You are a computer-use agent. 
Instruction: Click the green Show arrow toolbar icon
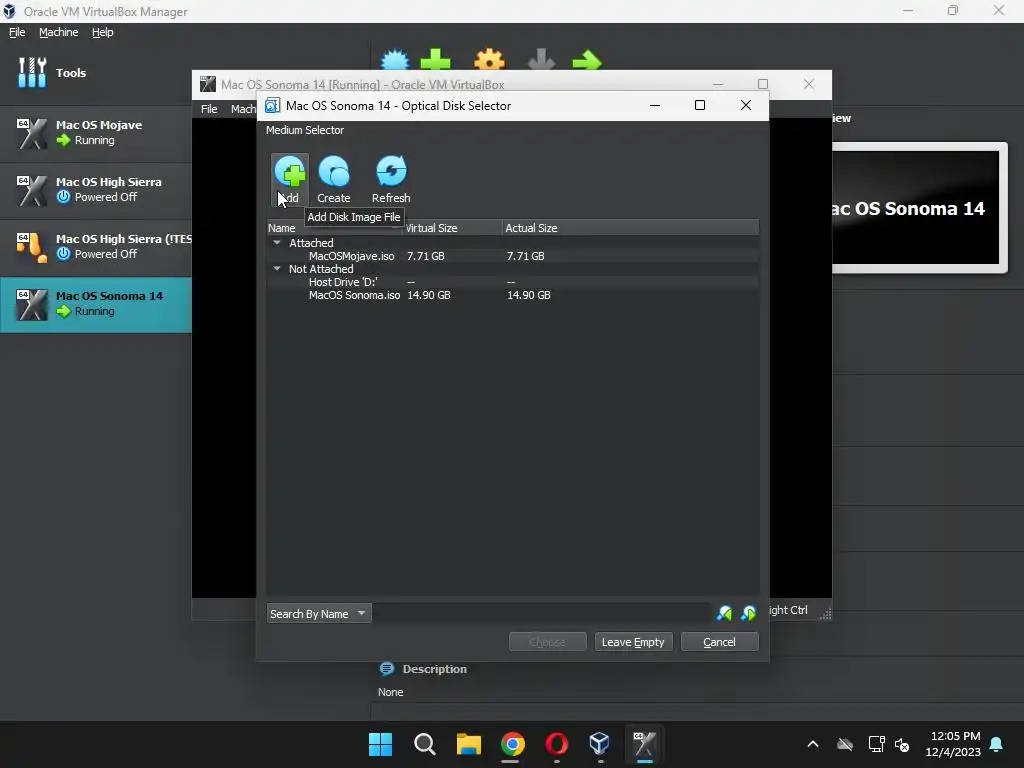tap(587, 60)
